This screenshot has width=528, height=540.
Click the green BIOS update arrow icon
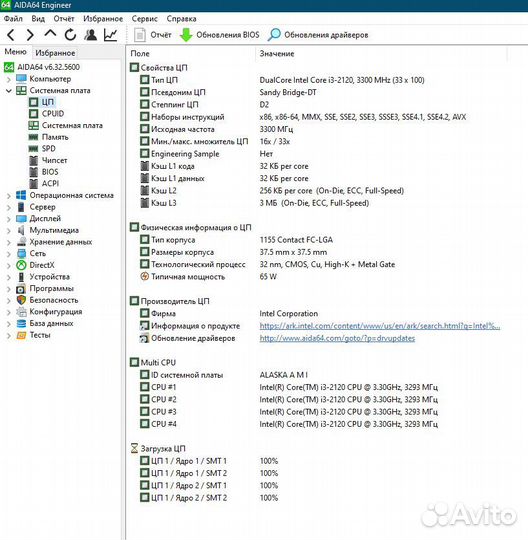(186, 35)
